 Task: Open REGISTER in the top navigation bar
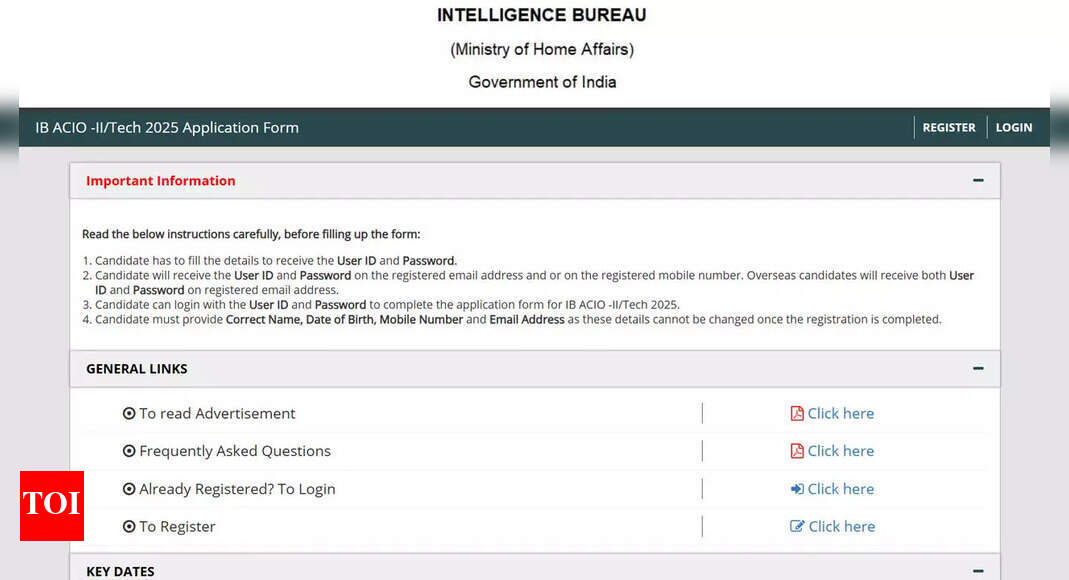(x=948, y=128)
